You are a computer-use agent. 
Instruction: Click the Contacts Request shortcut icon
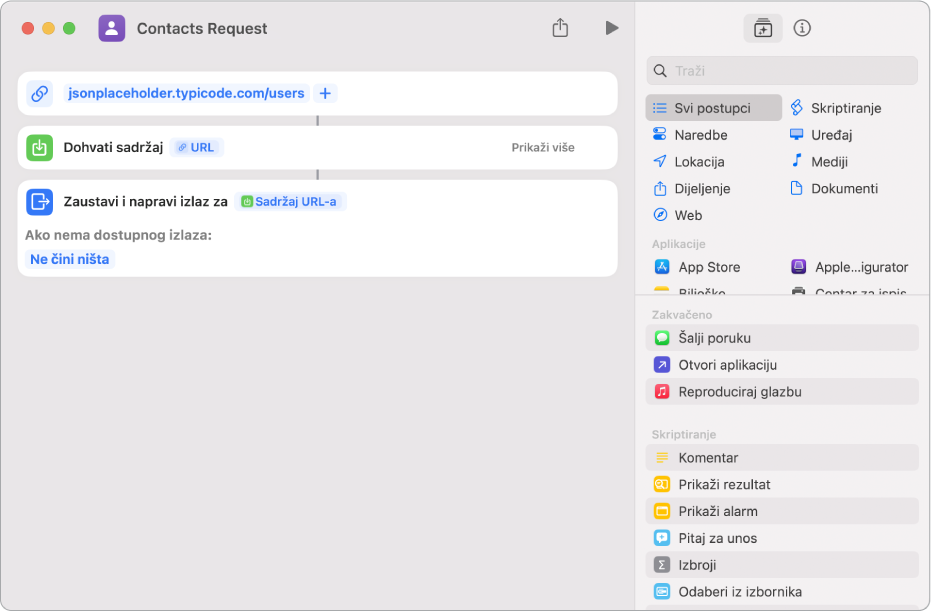112,28
